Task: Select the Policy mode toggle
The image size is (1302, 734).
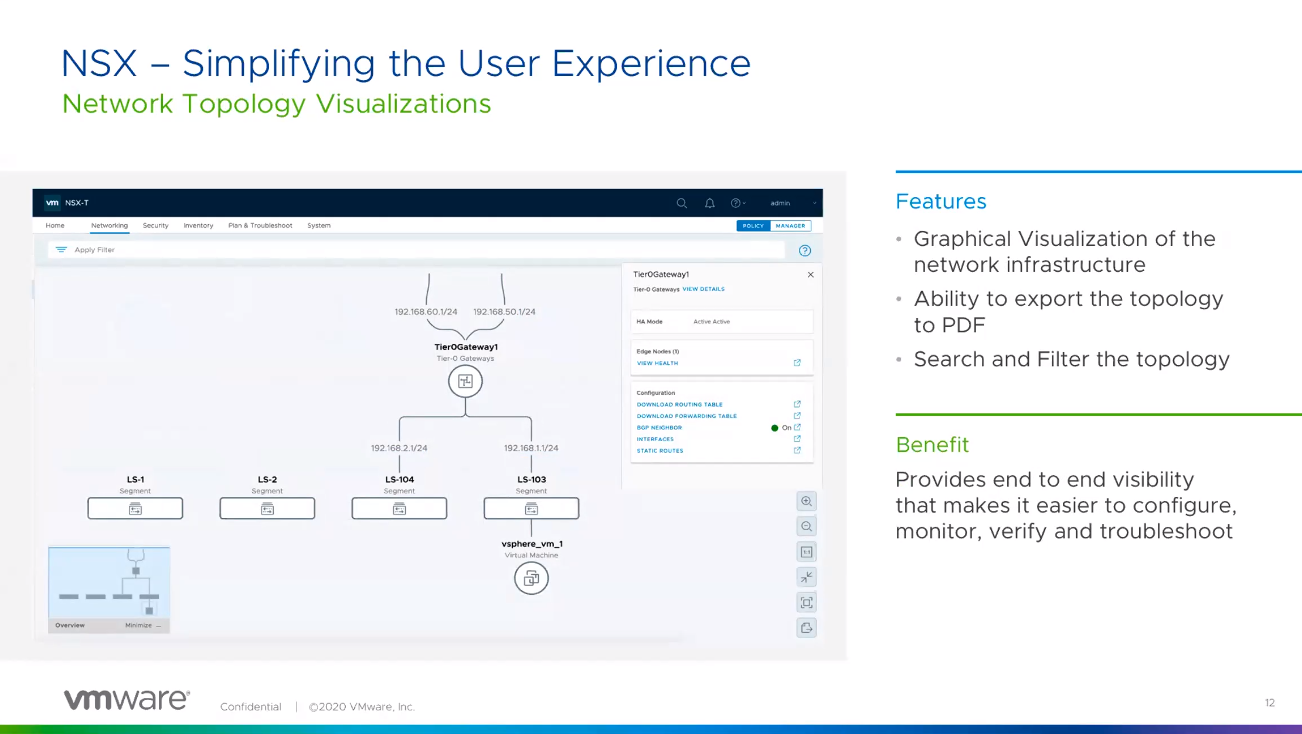Action: (753, 226)
